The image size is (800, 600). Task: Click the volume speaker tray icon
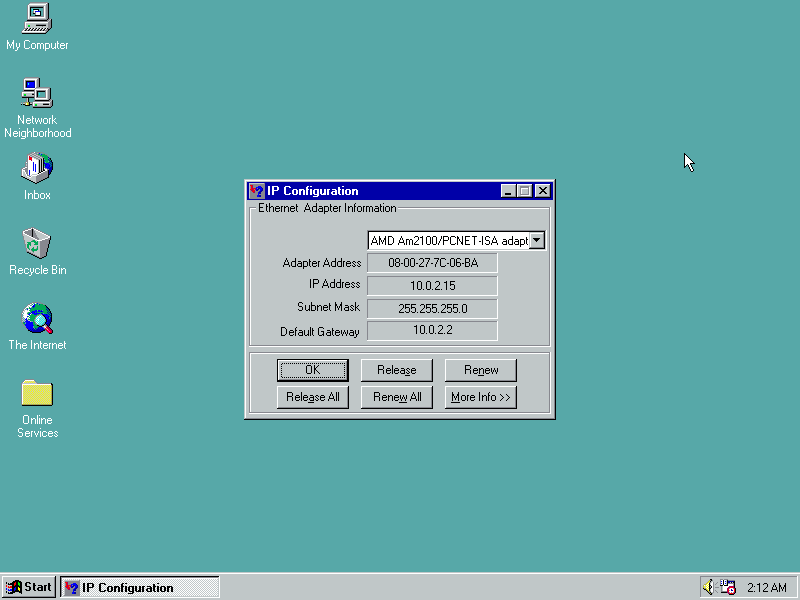[x=709, y=587]
